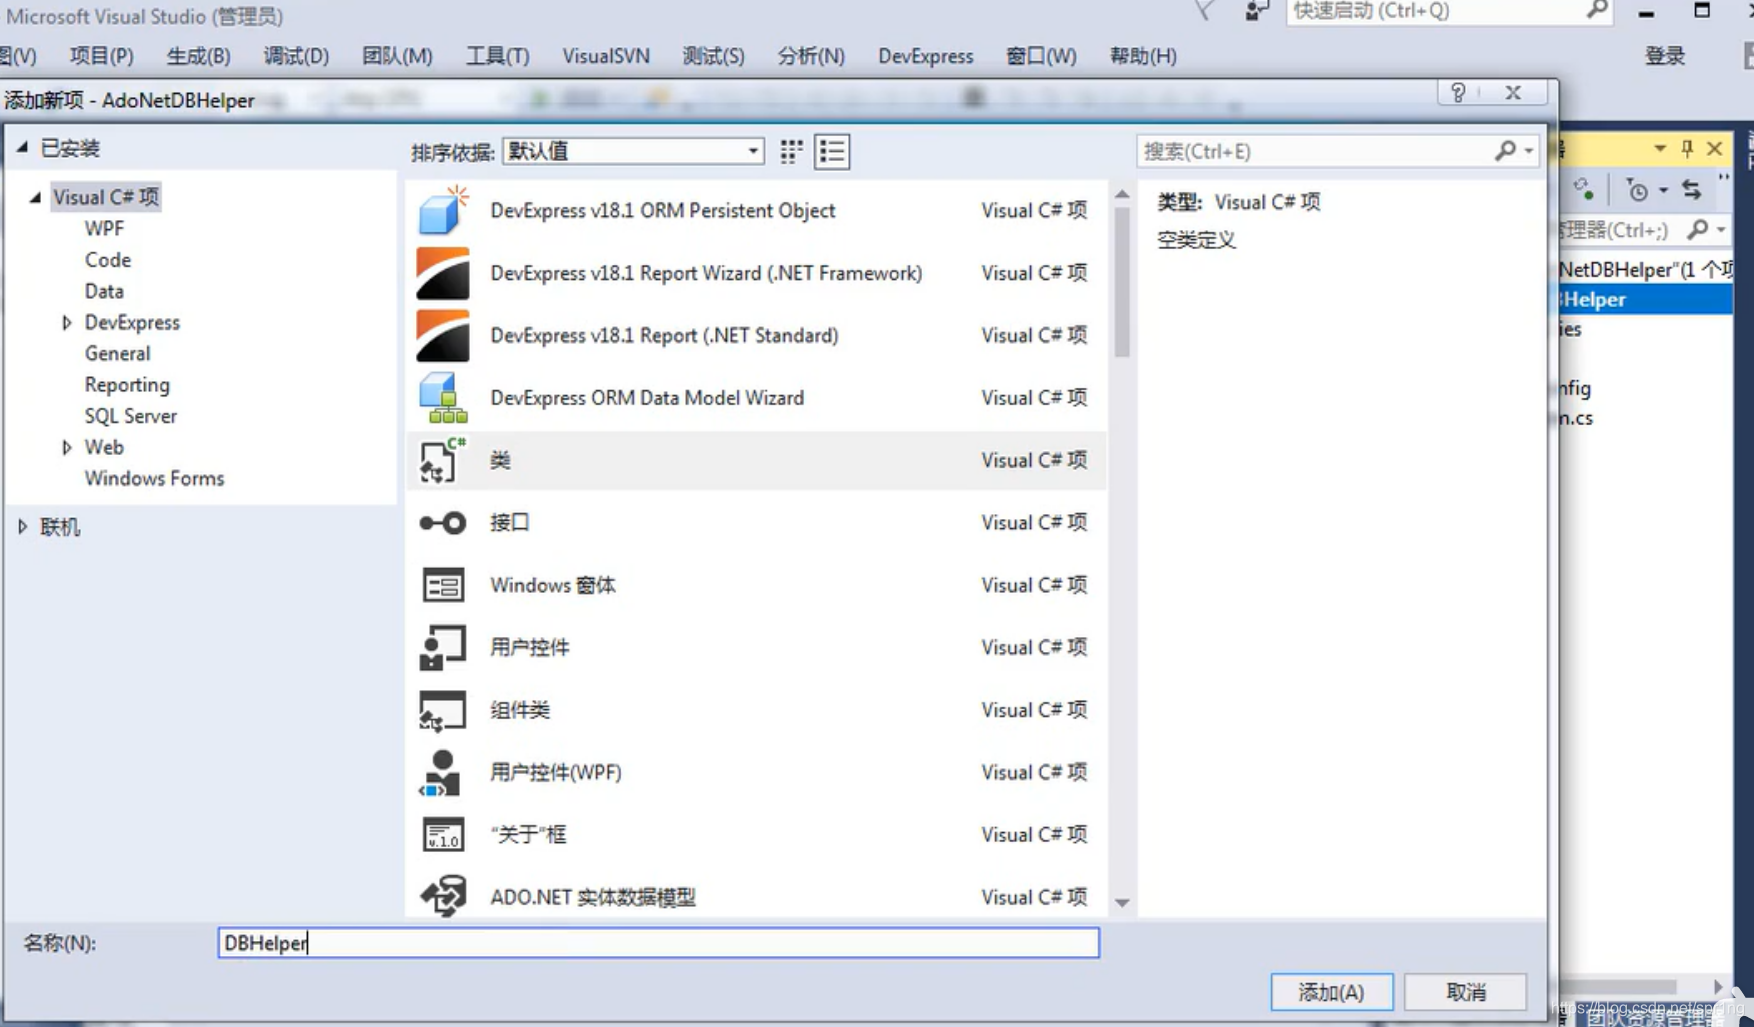The image size is (1754, 1027).
Task: Select DevExpress Report (.NET Standard) icon
Action: [x=443, y=335]
